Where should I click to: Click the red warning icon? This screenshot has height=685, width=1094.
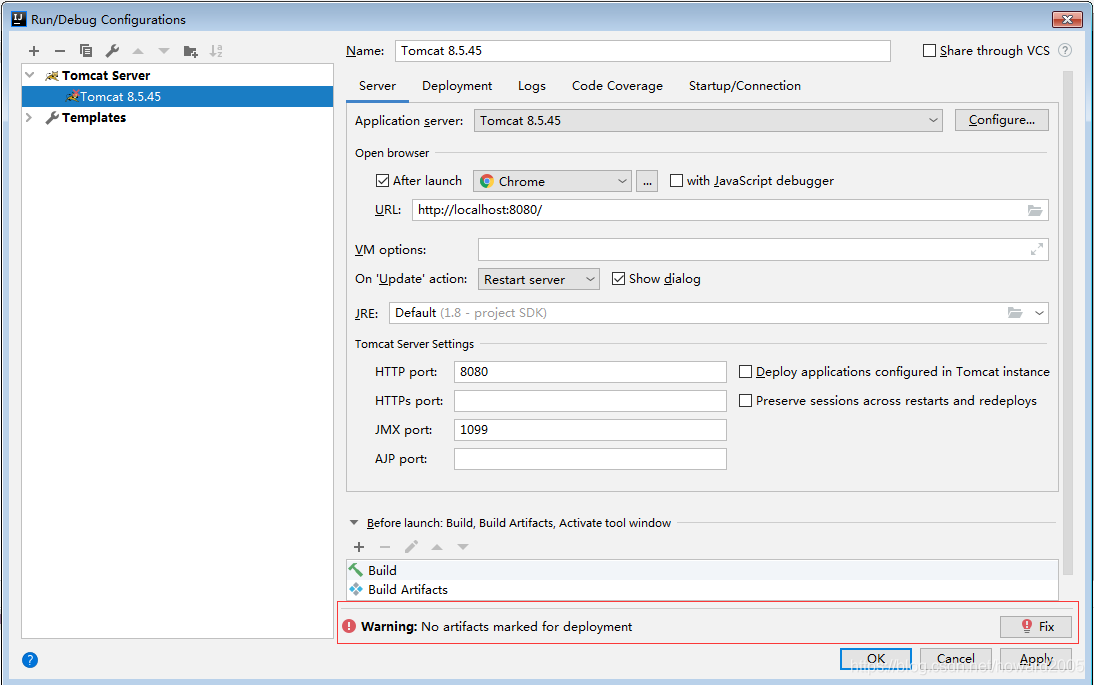click(349, 626)
